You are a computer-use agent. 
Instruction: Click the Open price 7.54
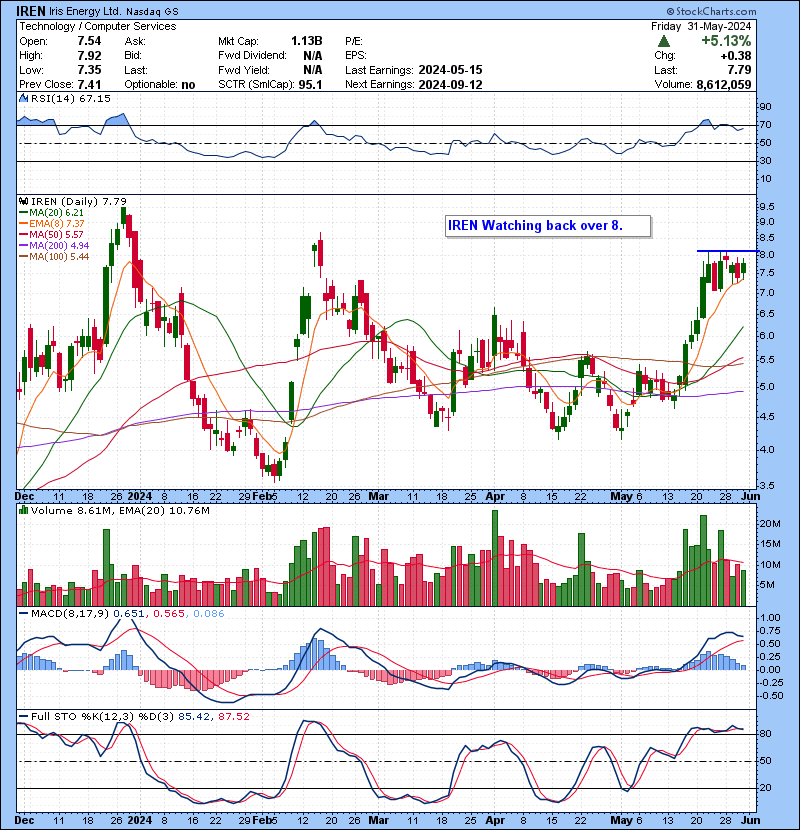89,41
